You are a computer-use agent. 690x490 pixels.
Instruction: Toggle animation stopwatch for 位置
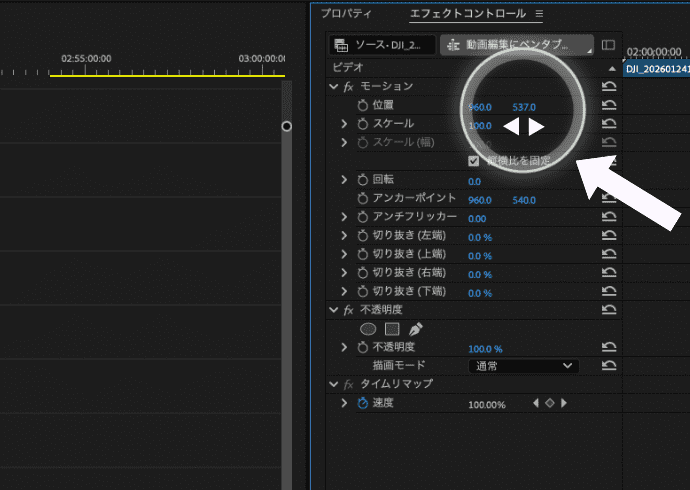click(x=362, y=106)
